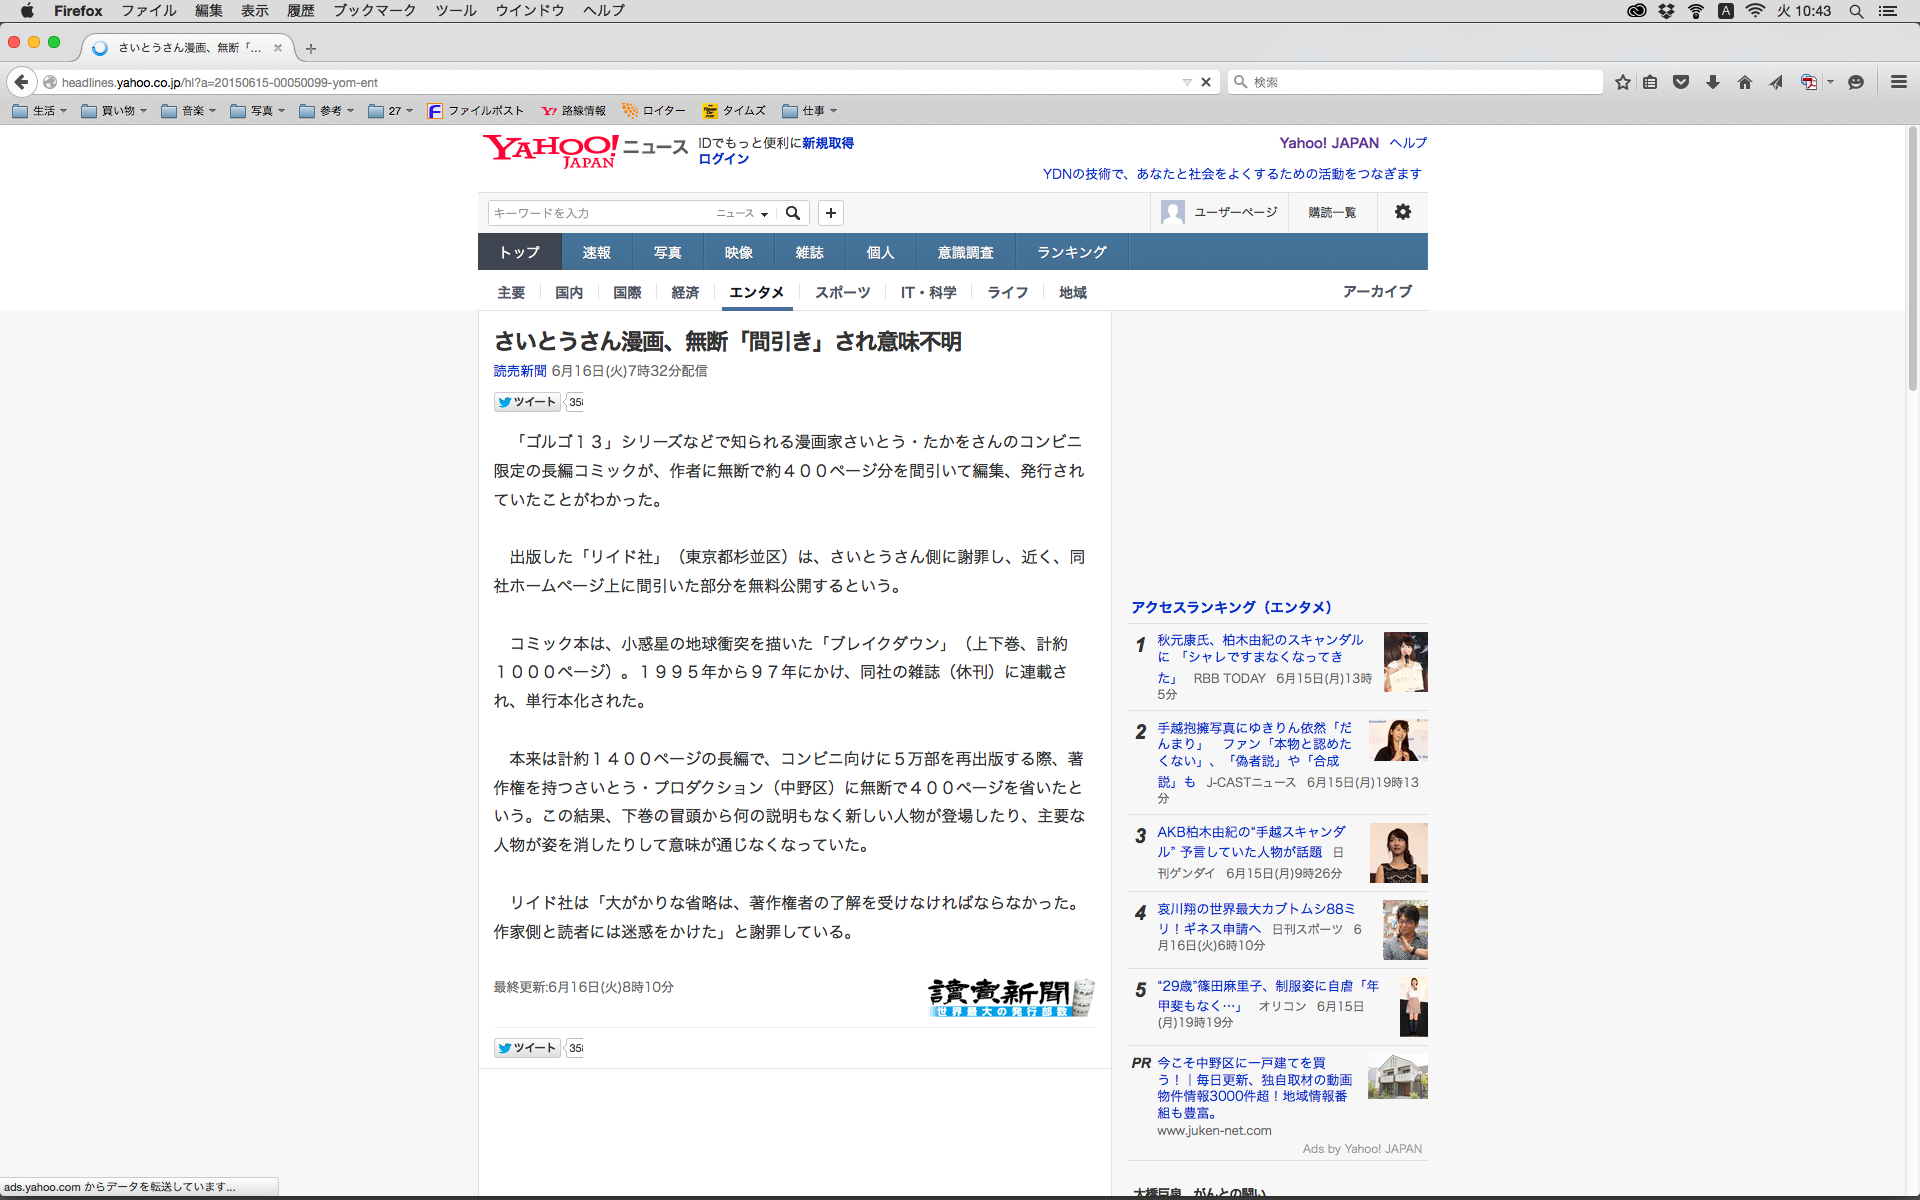Click first ranking article thumbnail
The image size is (1920, 1200).
pos(1405,662)
